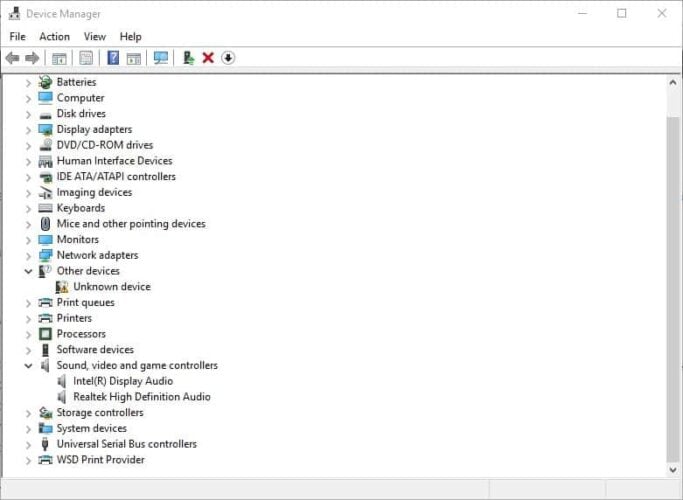Expand the System devices chevron

point(28,429)
